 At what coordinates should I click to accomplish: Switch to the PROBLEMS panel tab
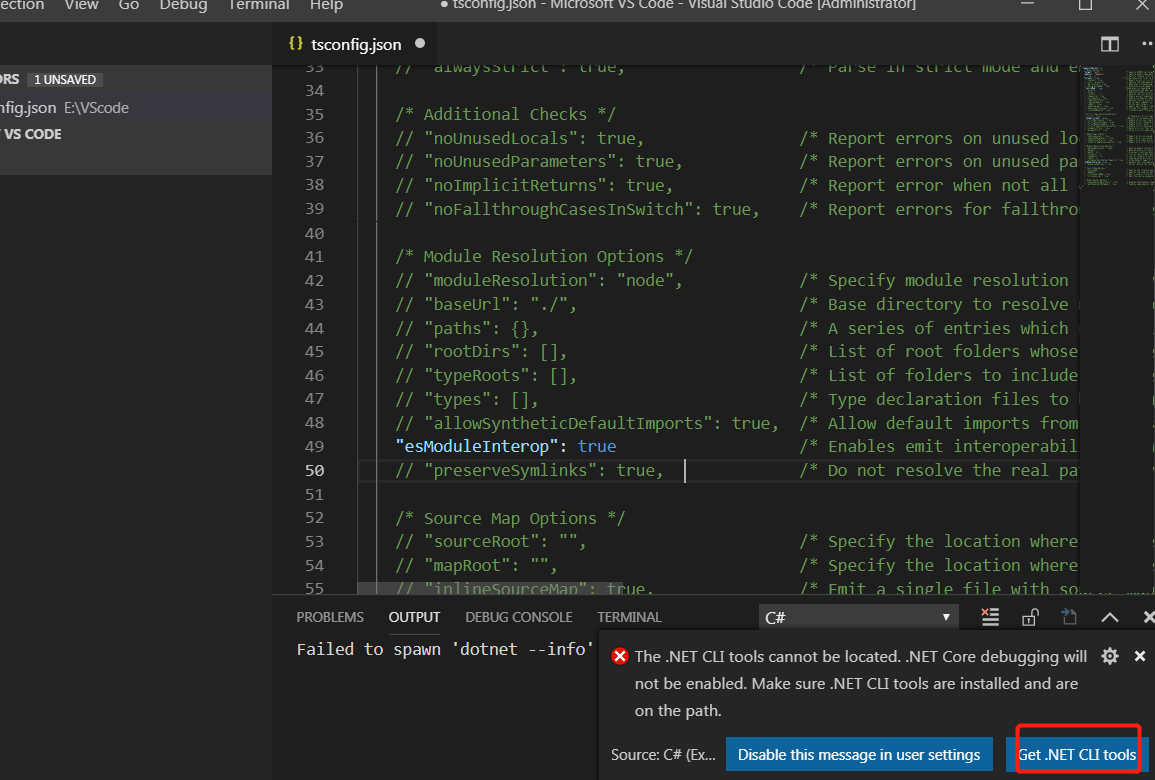(330, 617)
